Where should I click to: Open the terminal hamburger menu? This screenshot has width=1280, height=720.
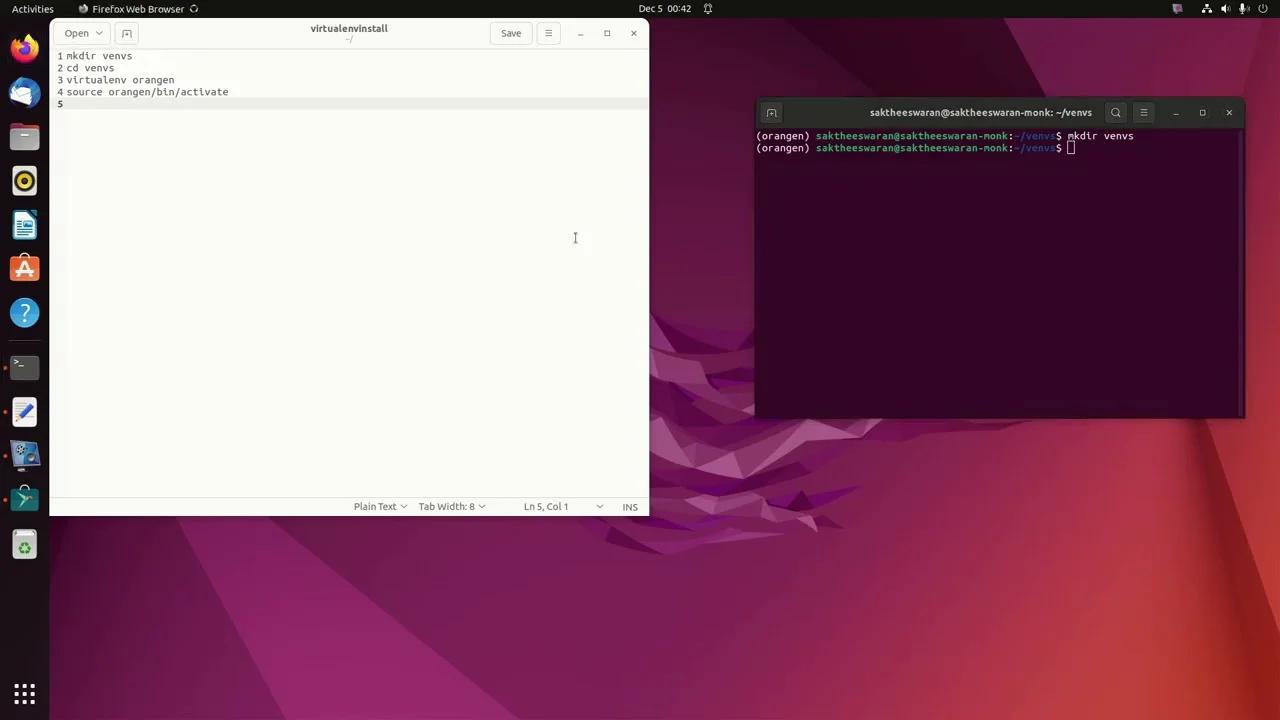coord(1144,113)
